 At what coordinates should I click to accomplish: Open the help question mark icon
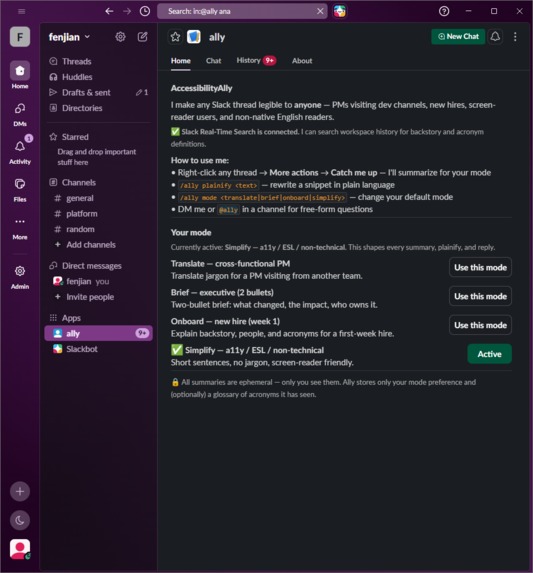tap(444, 11)
